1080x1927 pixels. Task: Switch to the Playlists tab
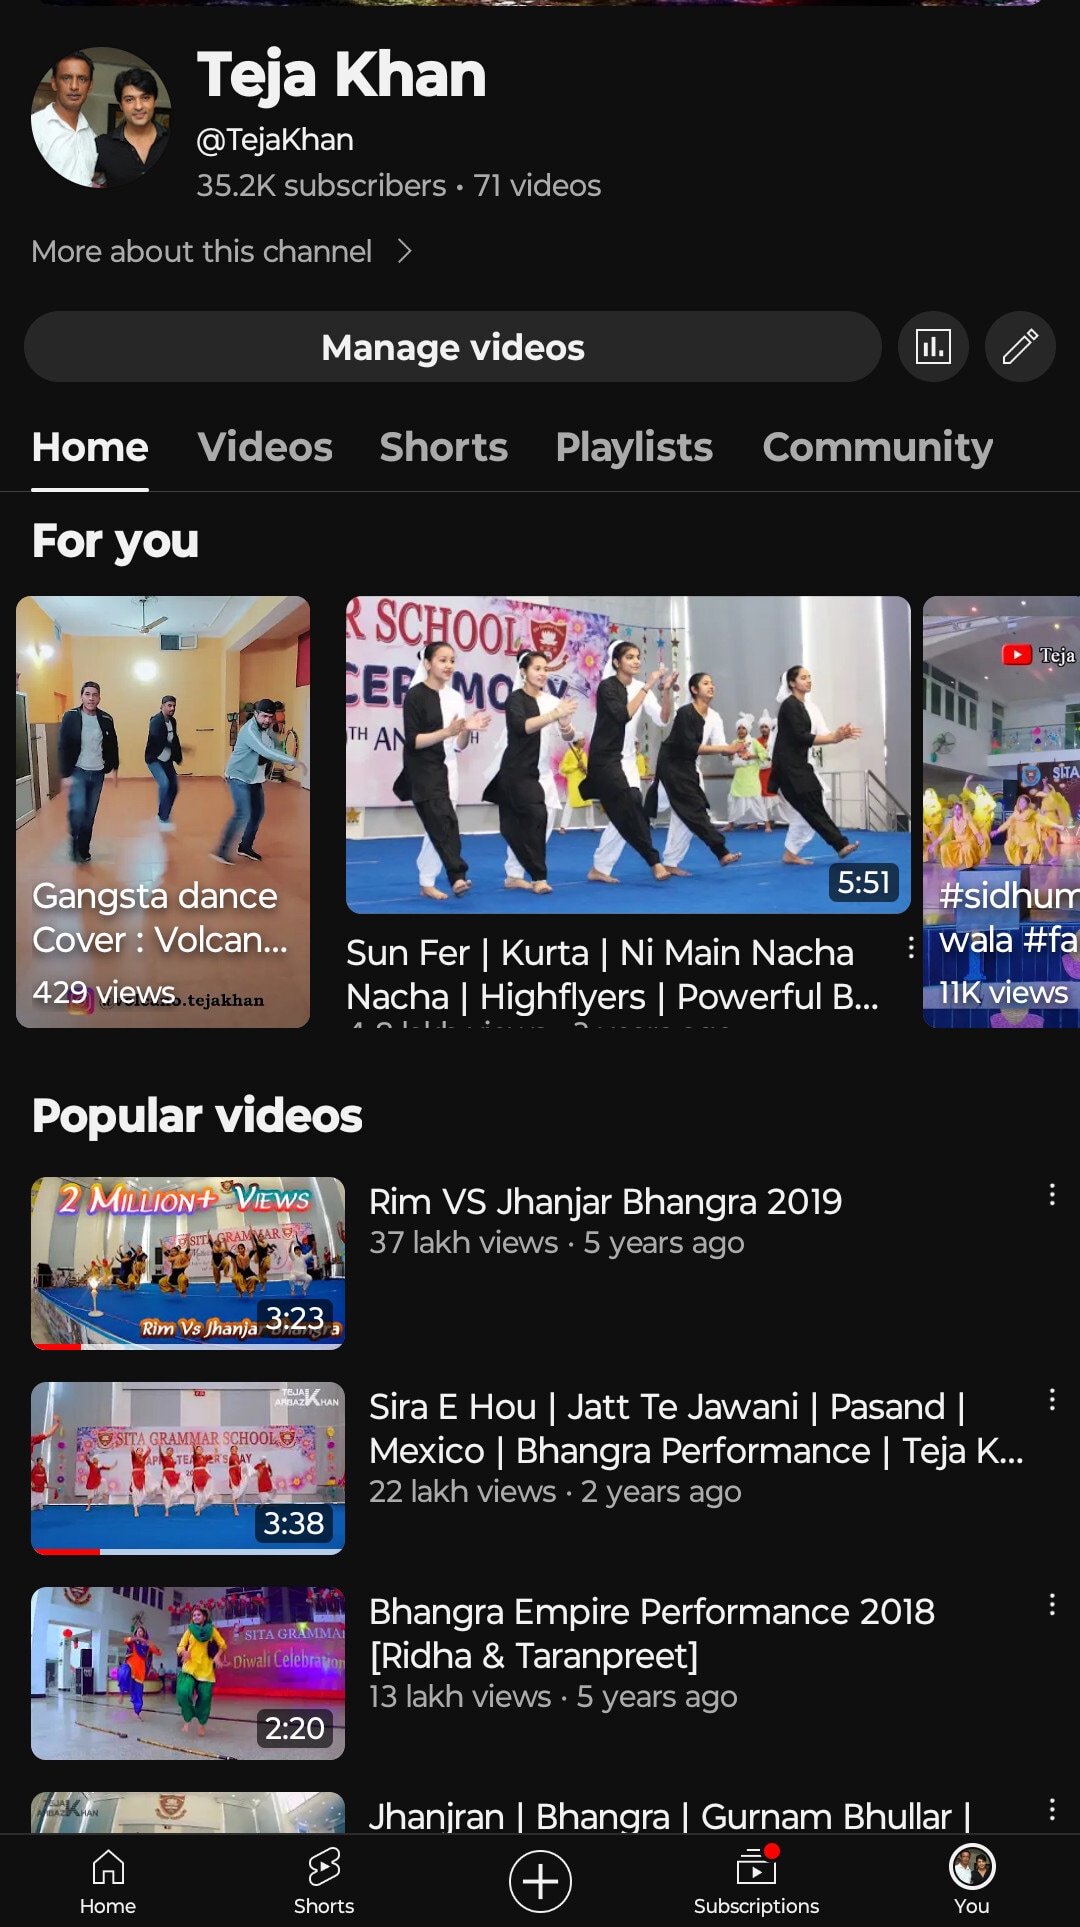coord(634,447)
